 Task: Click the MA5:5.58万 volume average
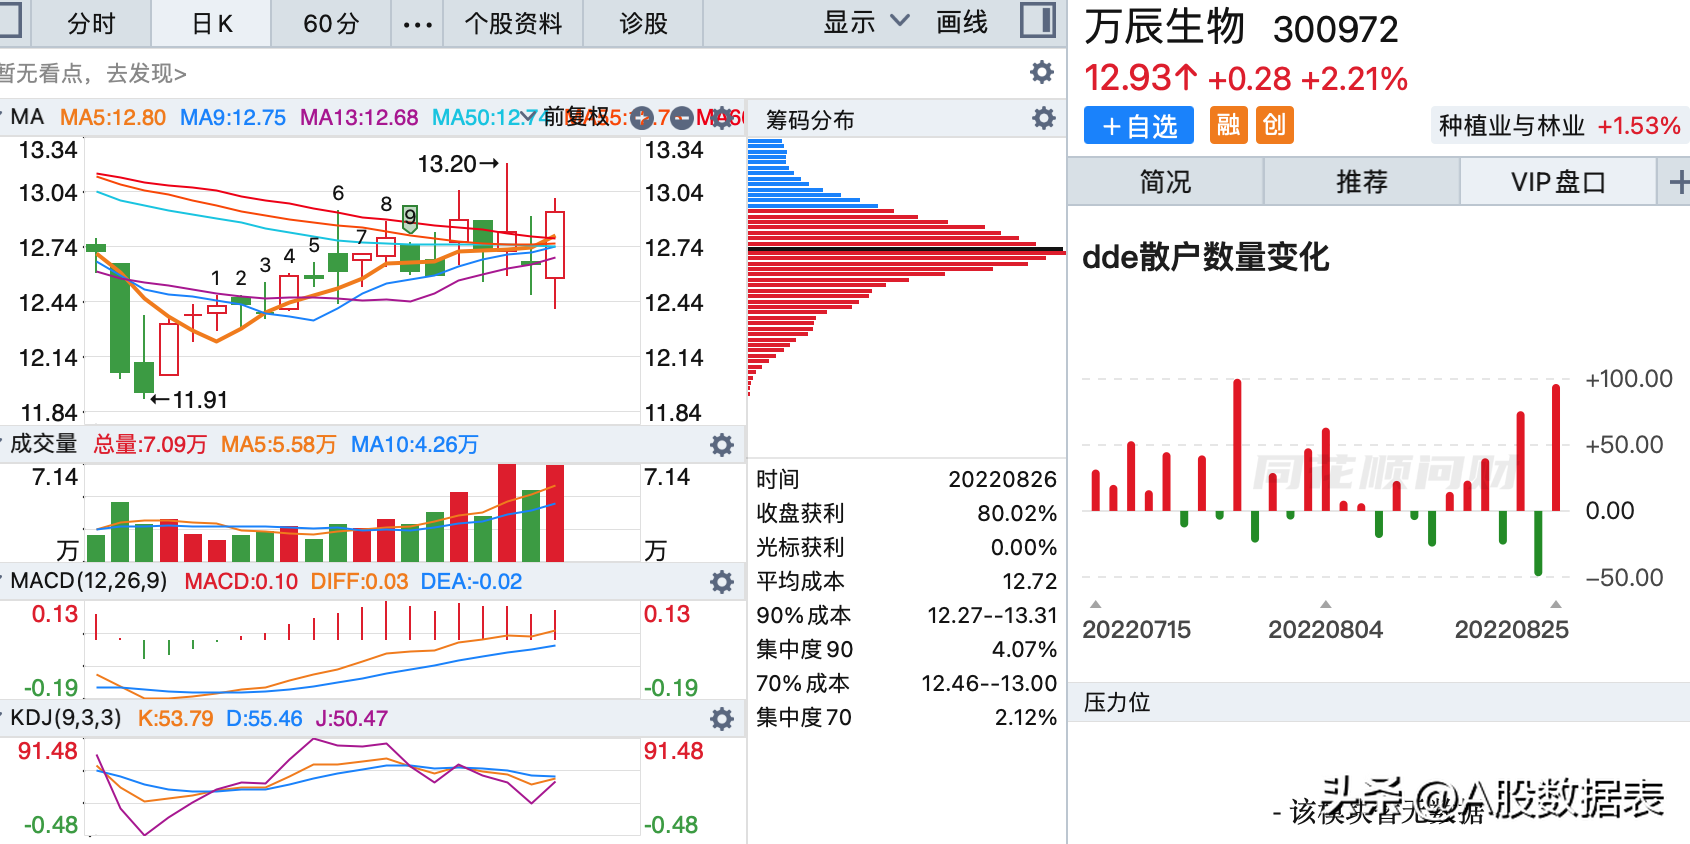point(279,444)
